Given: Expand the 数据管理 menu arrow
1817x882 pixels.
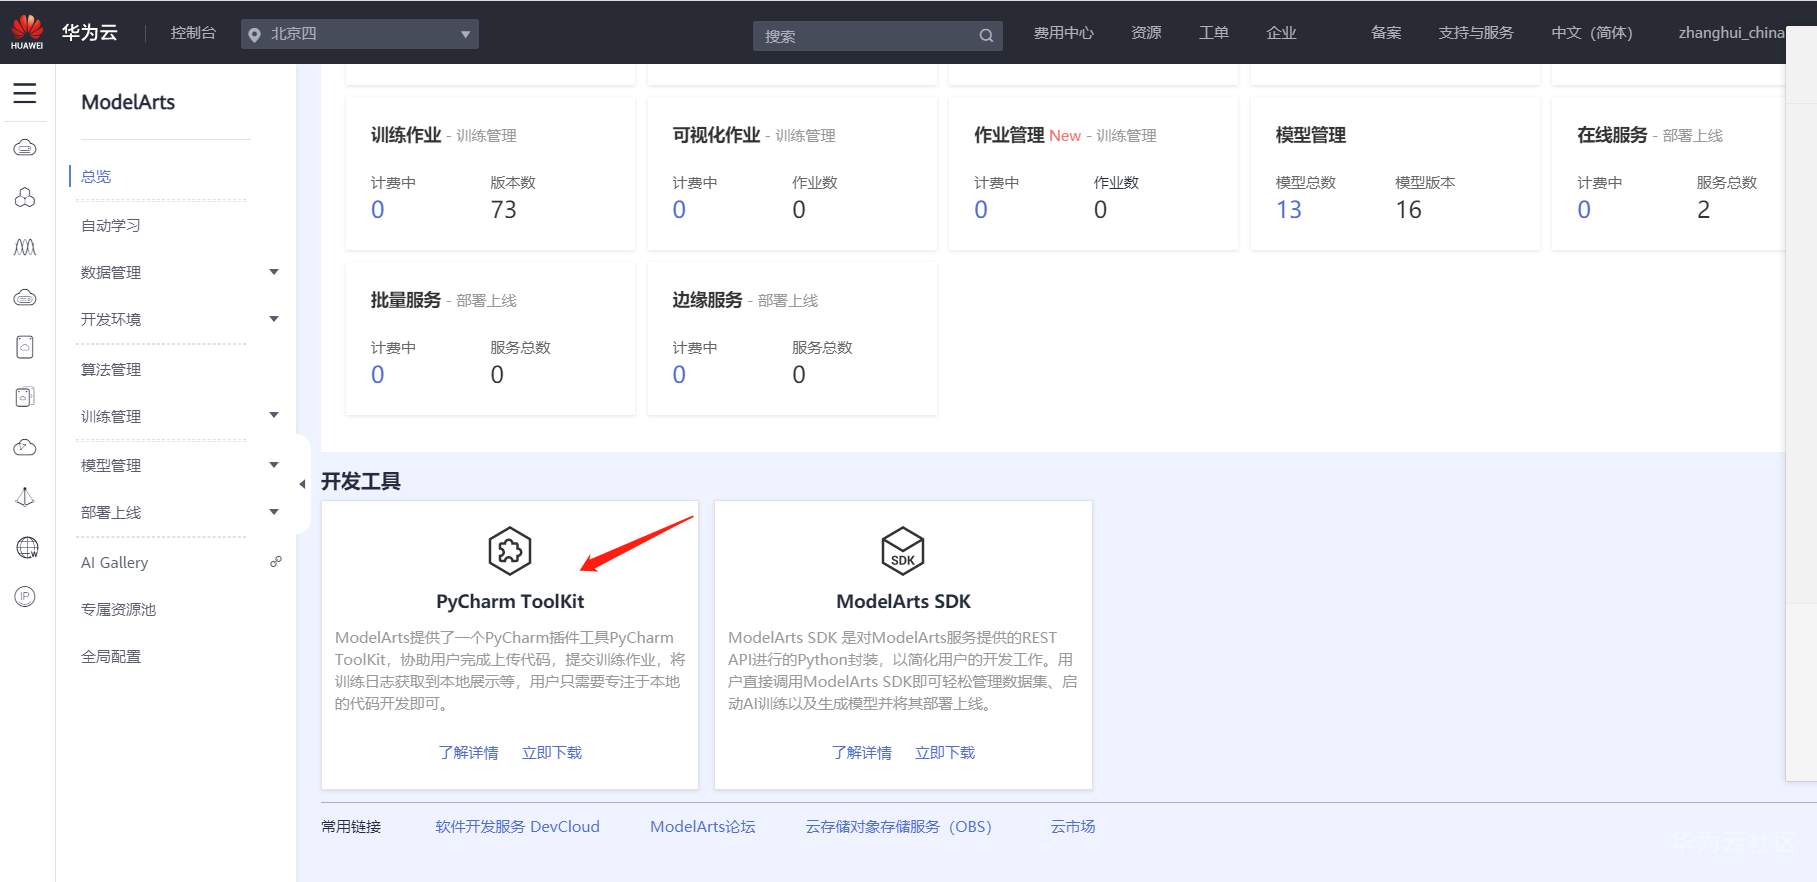Looking at the screenshot, I should (x=274, y=272).
